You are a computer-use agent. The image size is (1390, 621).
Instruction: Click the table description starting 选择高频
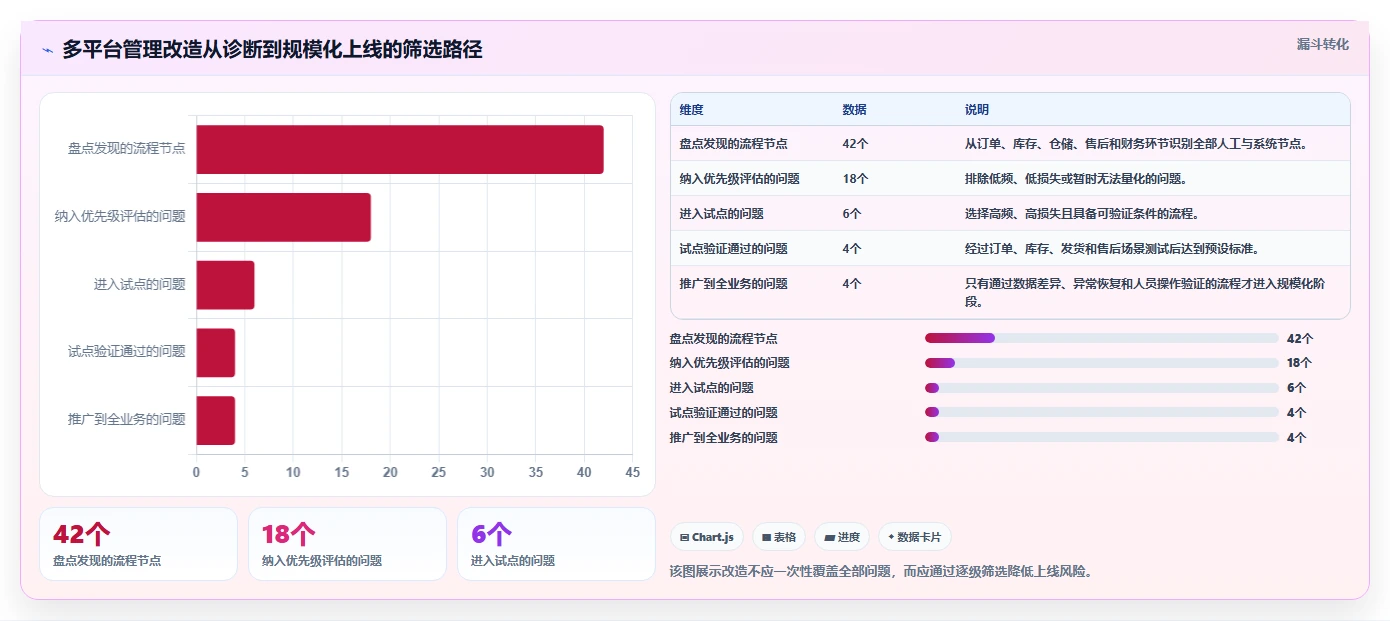click(x=1082, y=214)
